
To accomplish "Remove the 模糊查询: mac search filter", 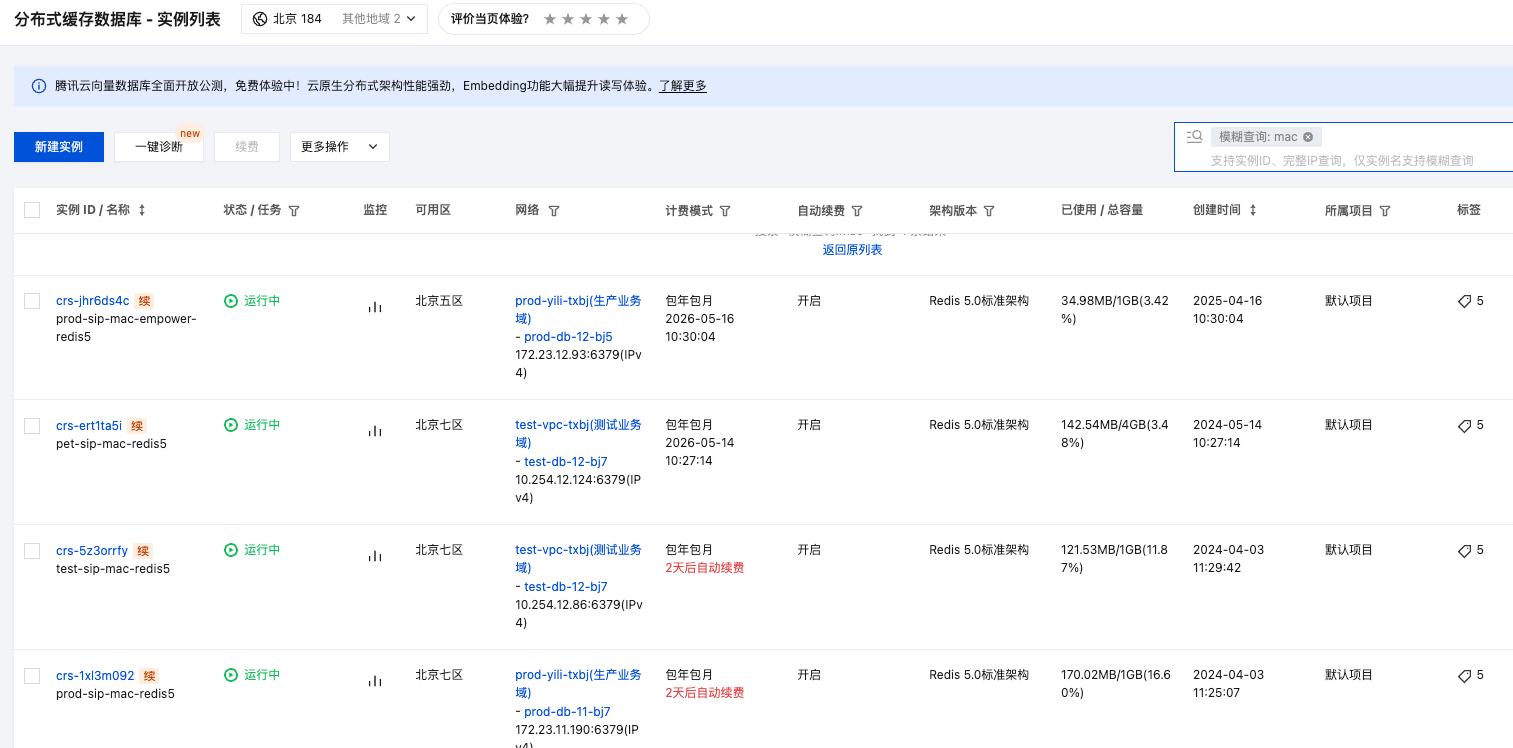I will (1308, 137).
